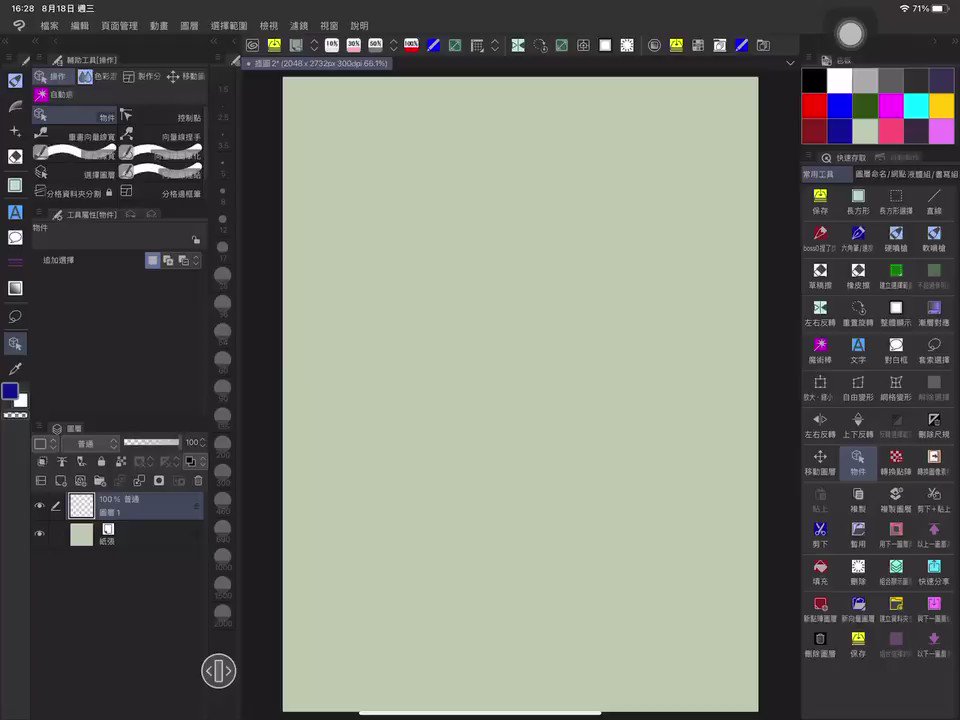Click 刪除圖層 delete layer in quick access
The height and width of the screenshot is (720, 960).
[x=820, y=644]
